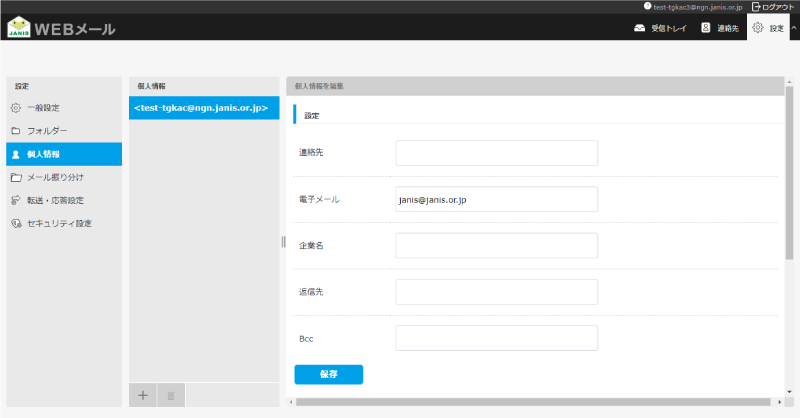Open the フォルダー settings section
This screenshot has width=800, height=418.
pos(48,131)
